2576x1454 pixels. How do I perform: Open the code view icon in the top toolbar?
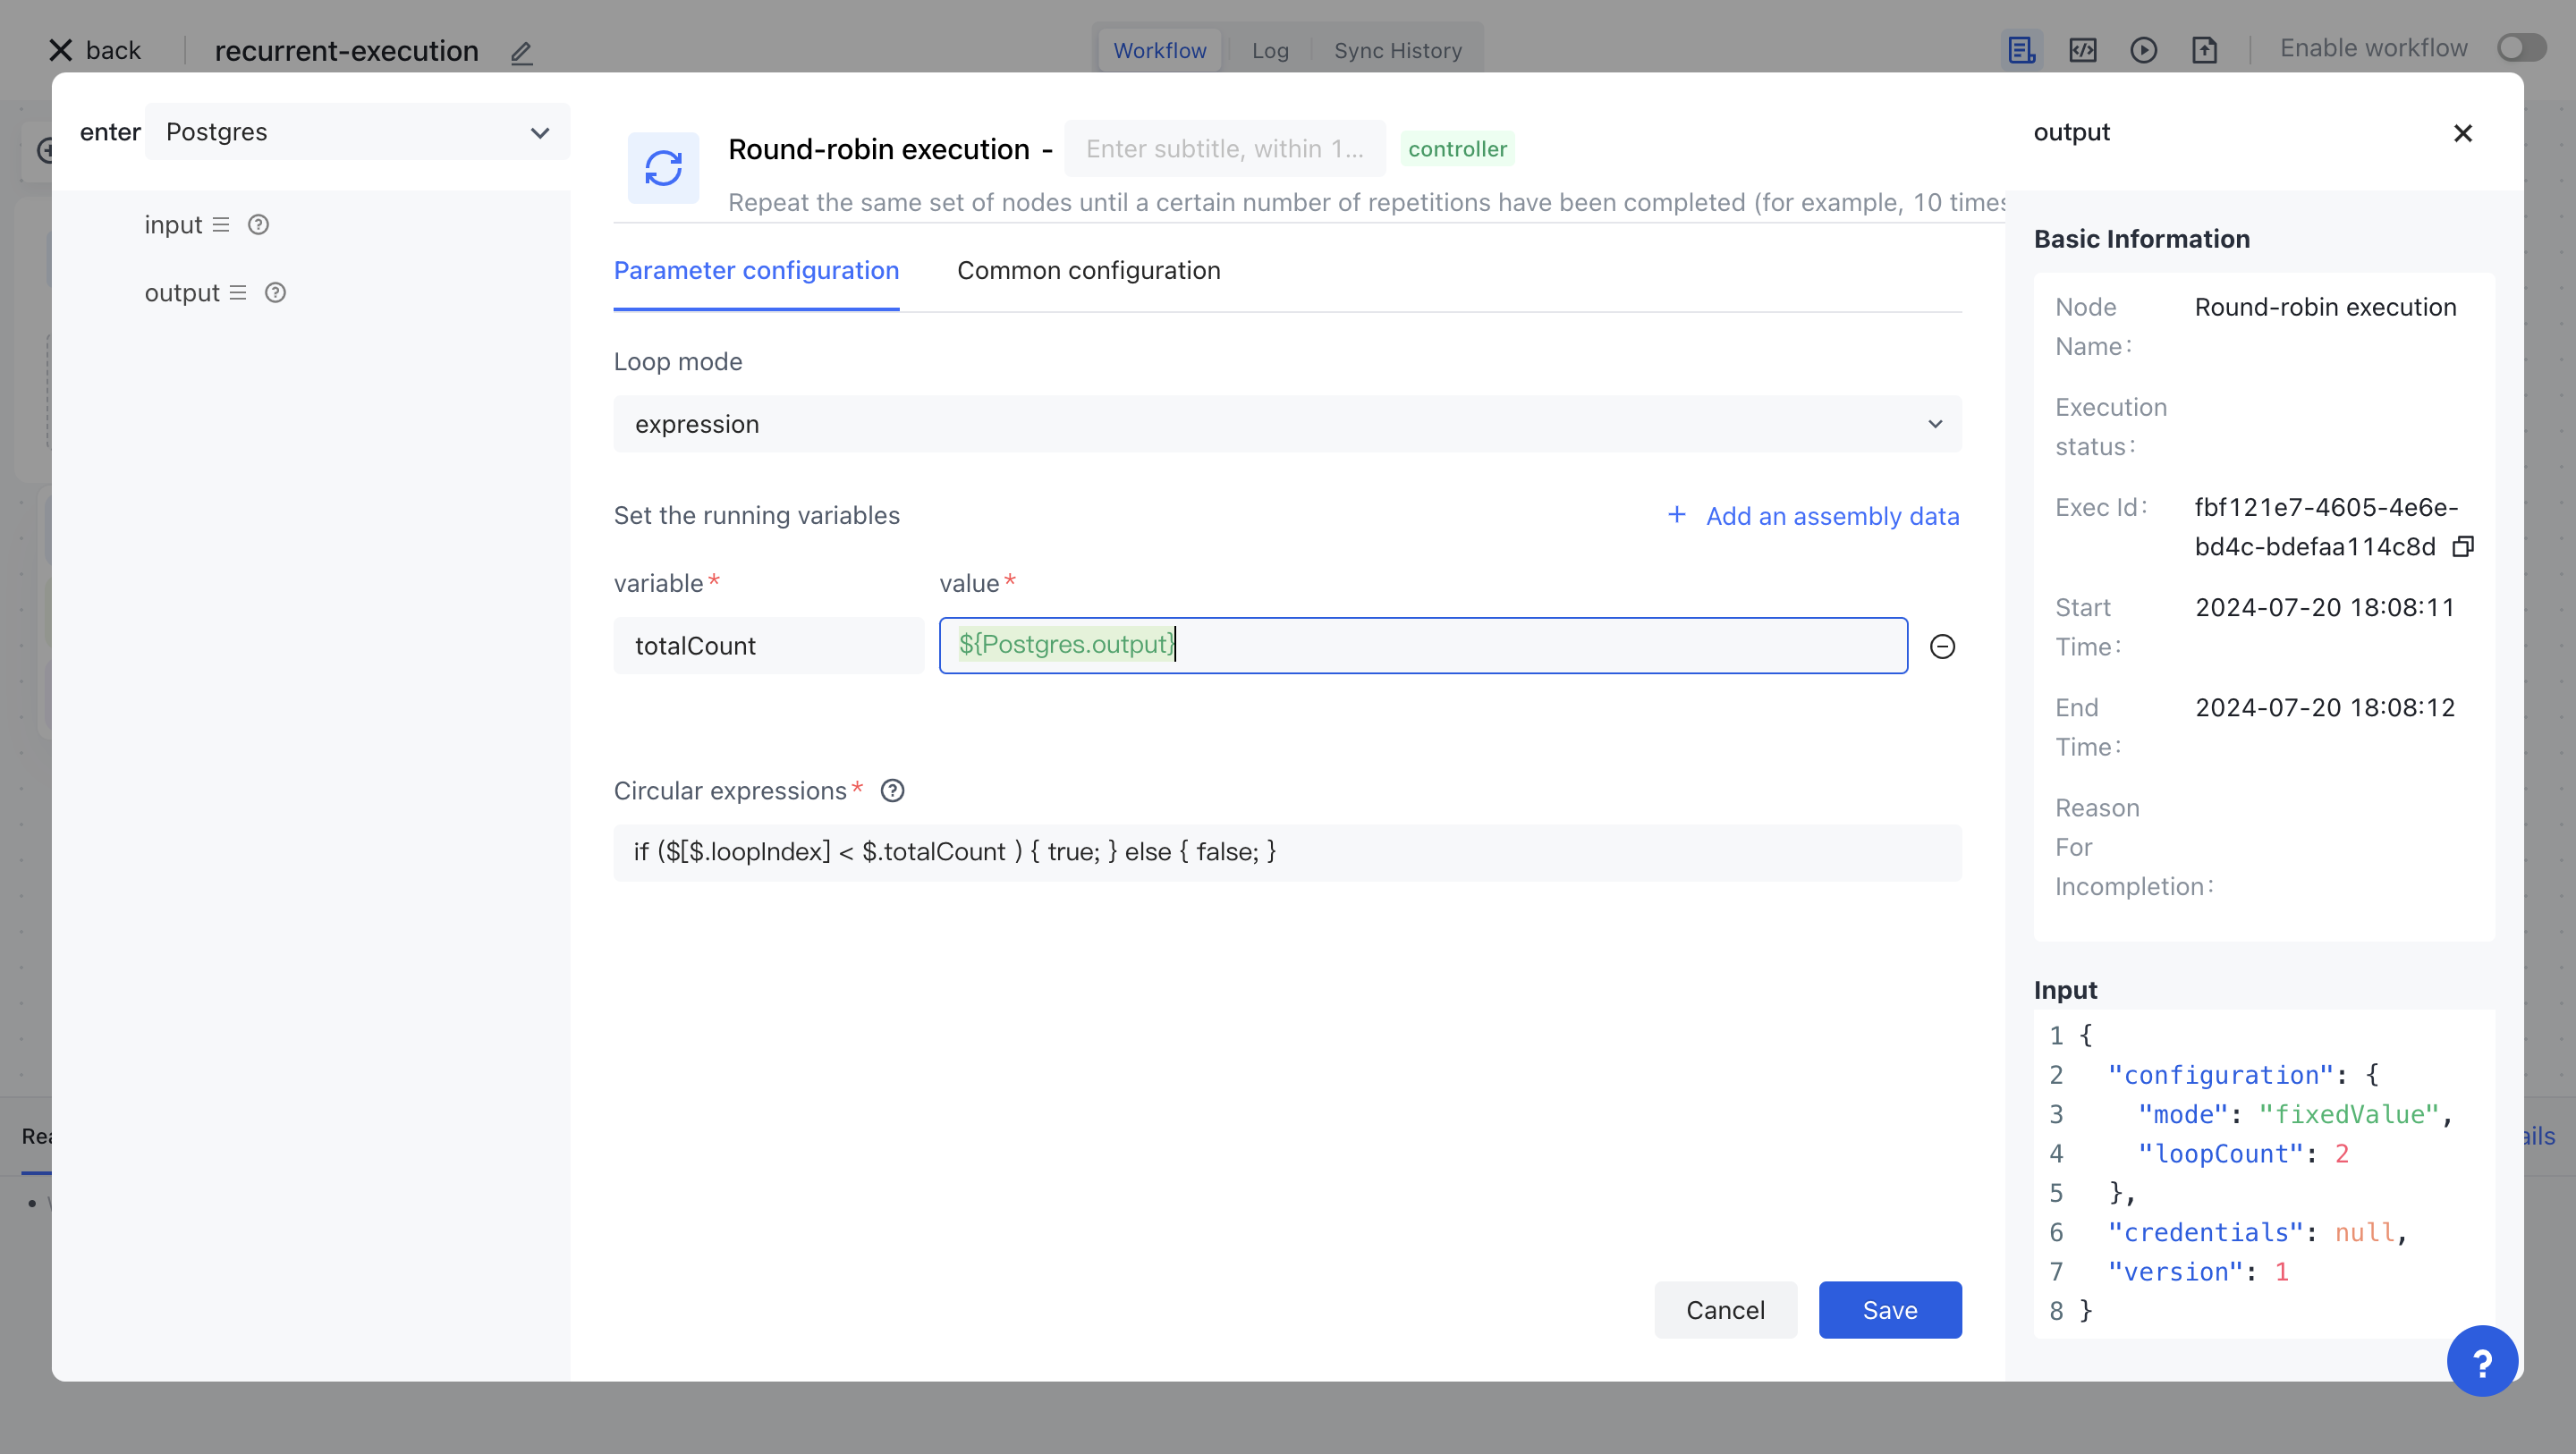[x=2083, y=49]
